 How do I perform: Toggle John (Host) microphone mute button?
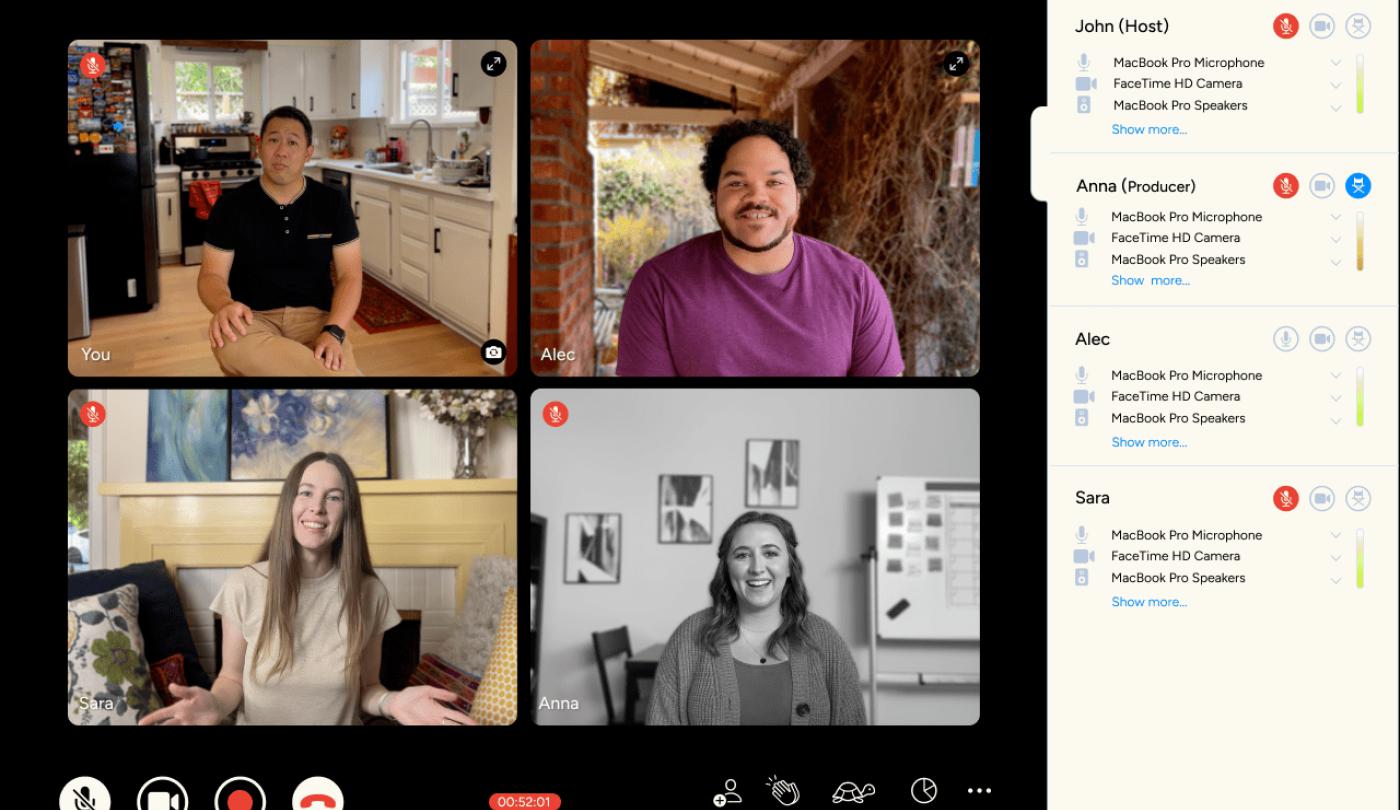(1286, 26)
